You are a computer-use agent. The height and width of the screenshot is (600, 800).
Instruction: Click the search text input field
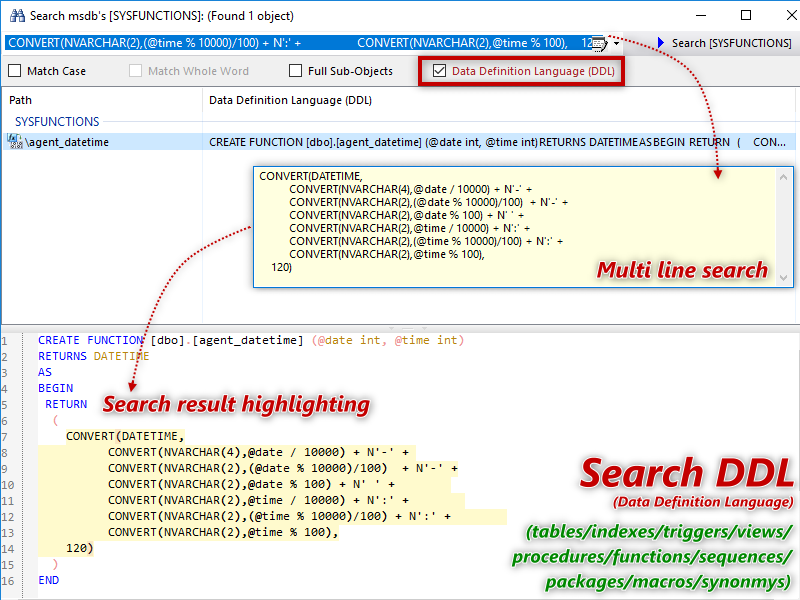point(298,43)
